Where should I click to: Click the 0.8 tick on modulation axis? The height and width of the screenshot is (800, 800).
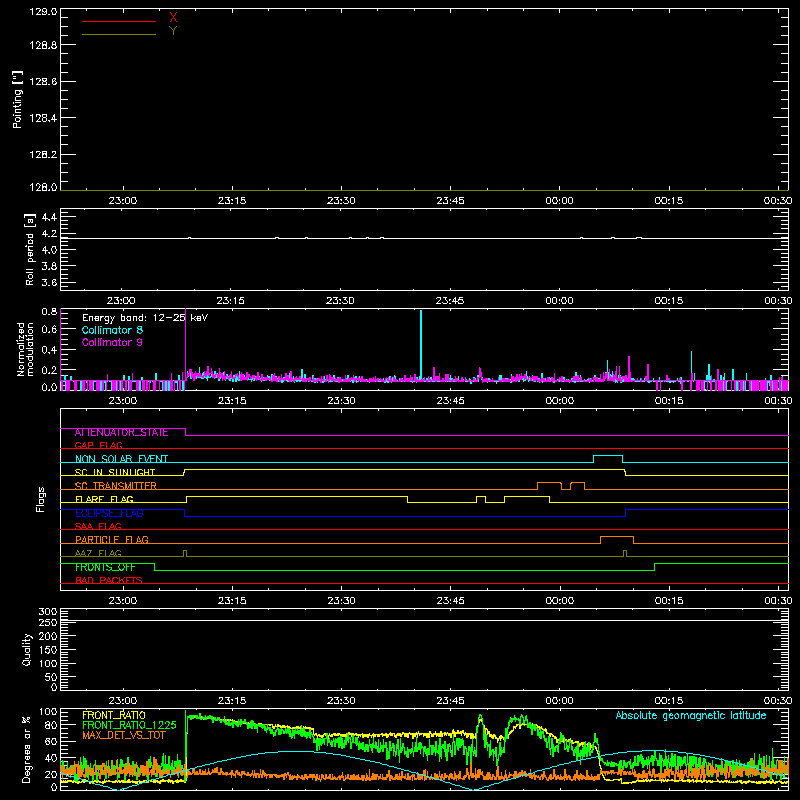pyautogui.click(x=49, y=311)
